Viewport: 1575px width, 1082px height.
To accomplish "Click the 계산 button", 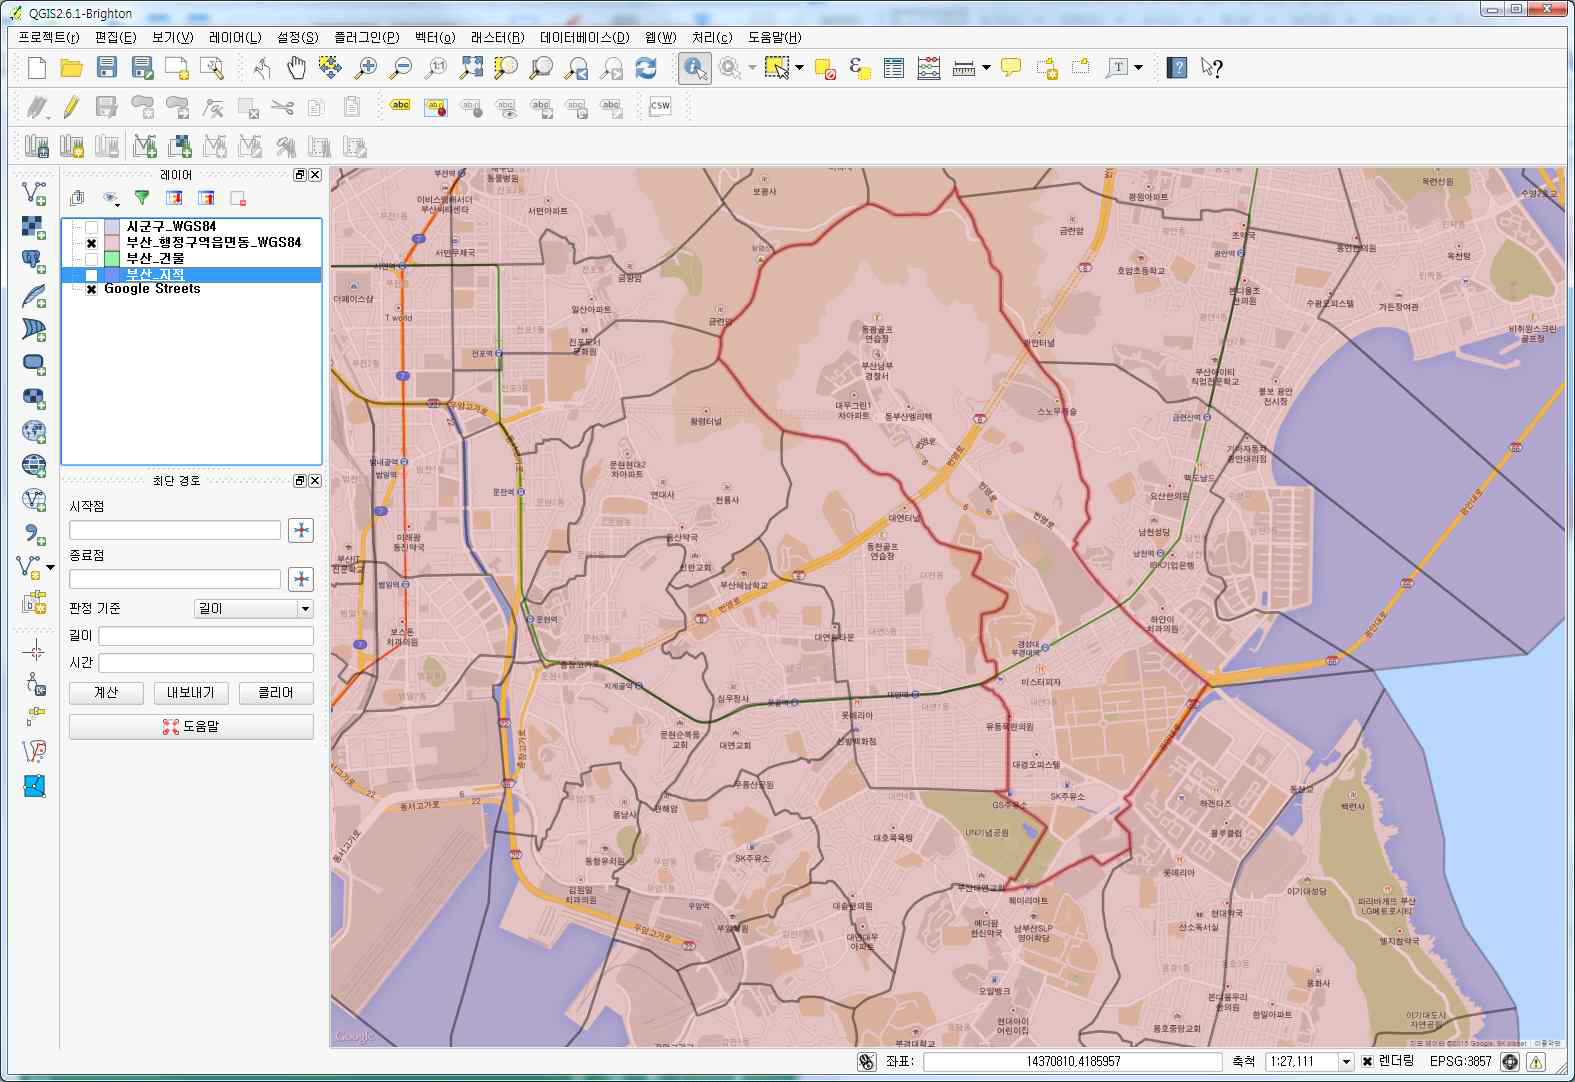I will [x=106, y=693].
